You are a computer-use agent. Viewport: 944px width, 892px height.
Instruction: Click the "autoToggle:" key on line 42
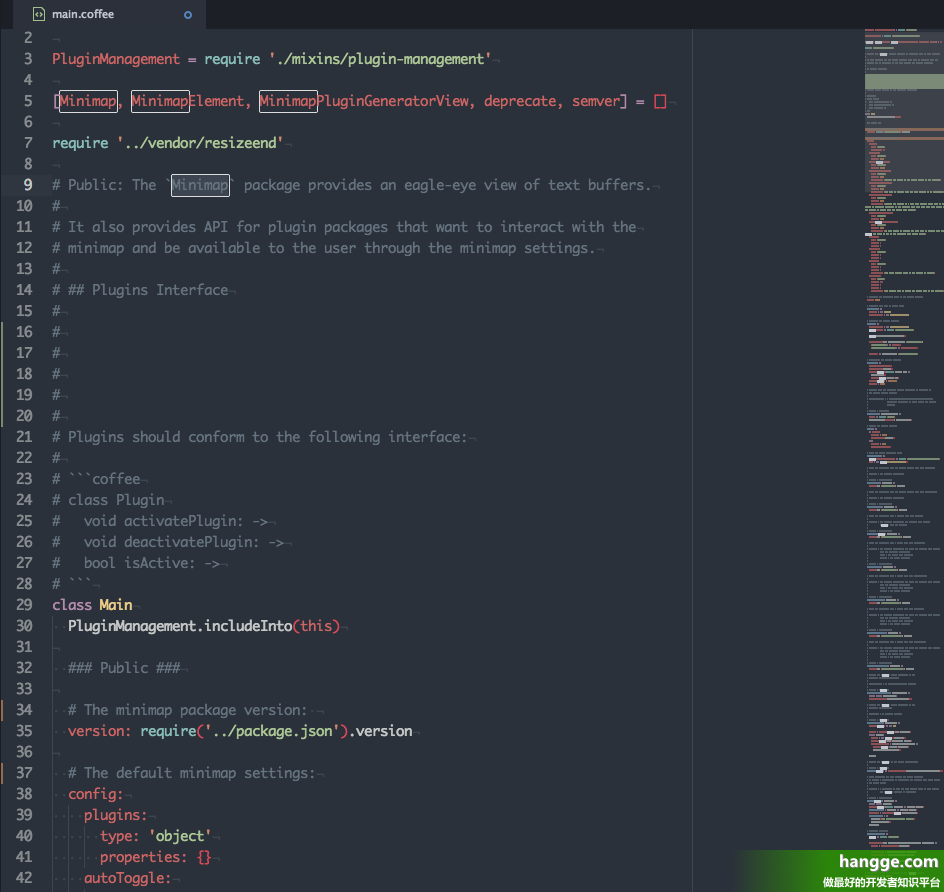click(128, 878)
